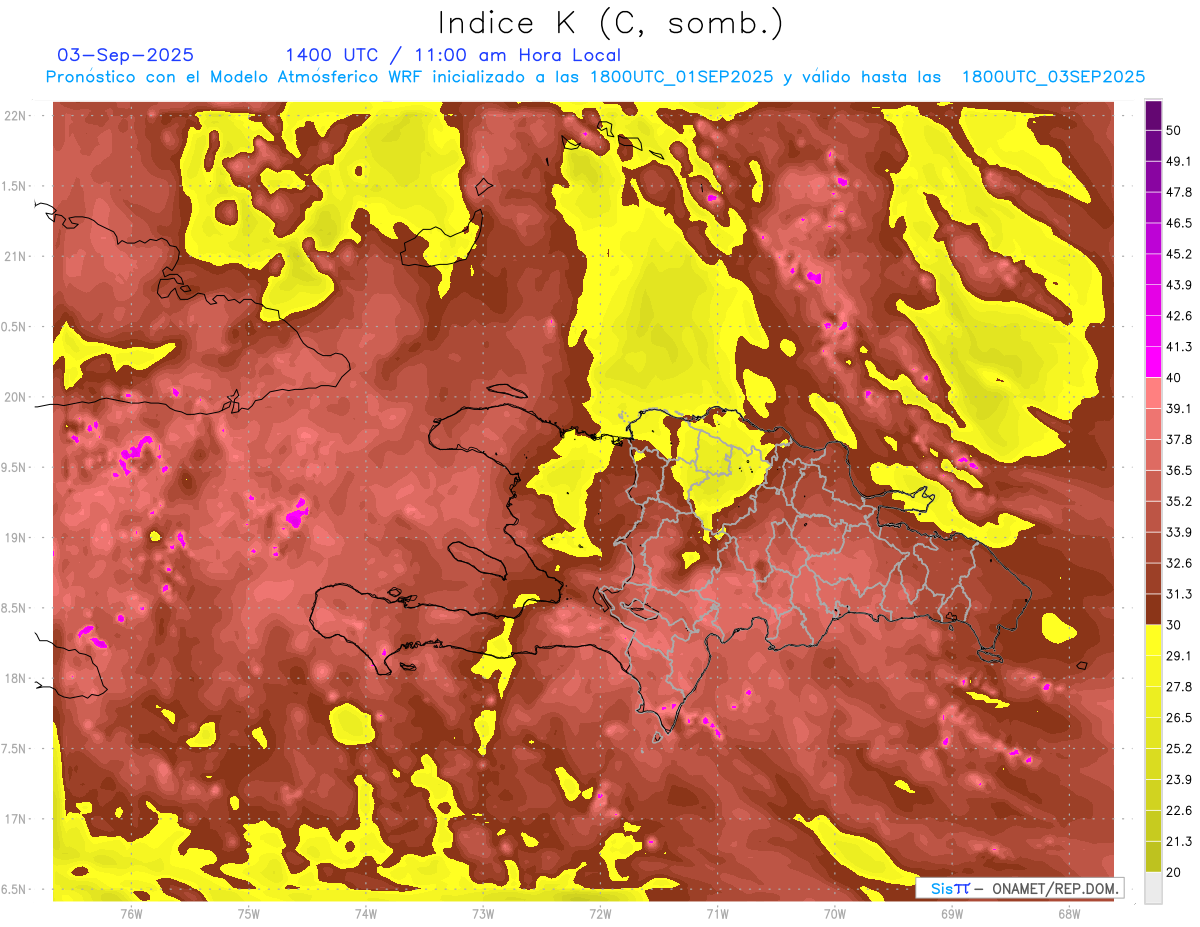Click the colorbar value "25.2"

[x=1179, y=749]
